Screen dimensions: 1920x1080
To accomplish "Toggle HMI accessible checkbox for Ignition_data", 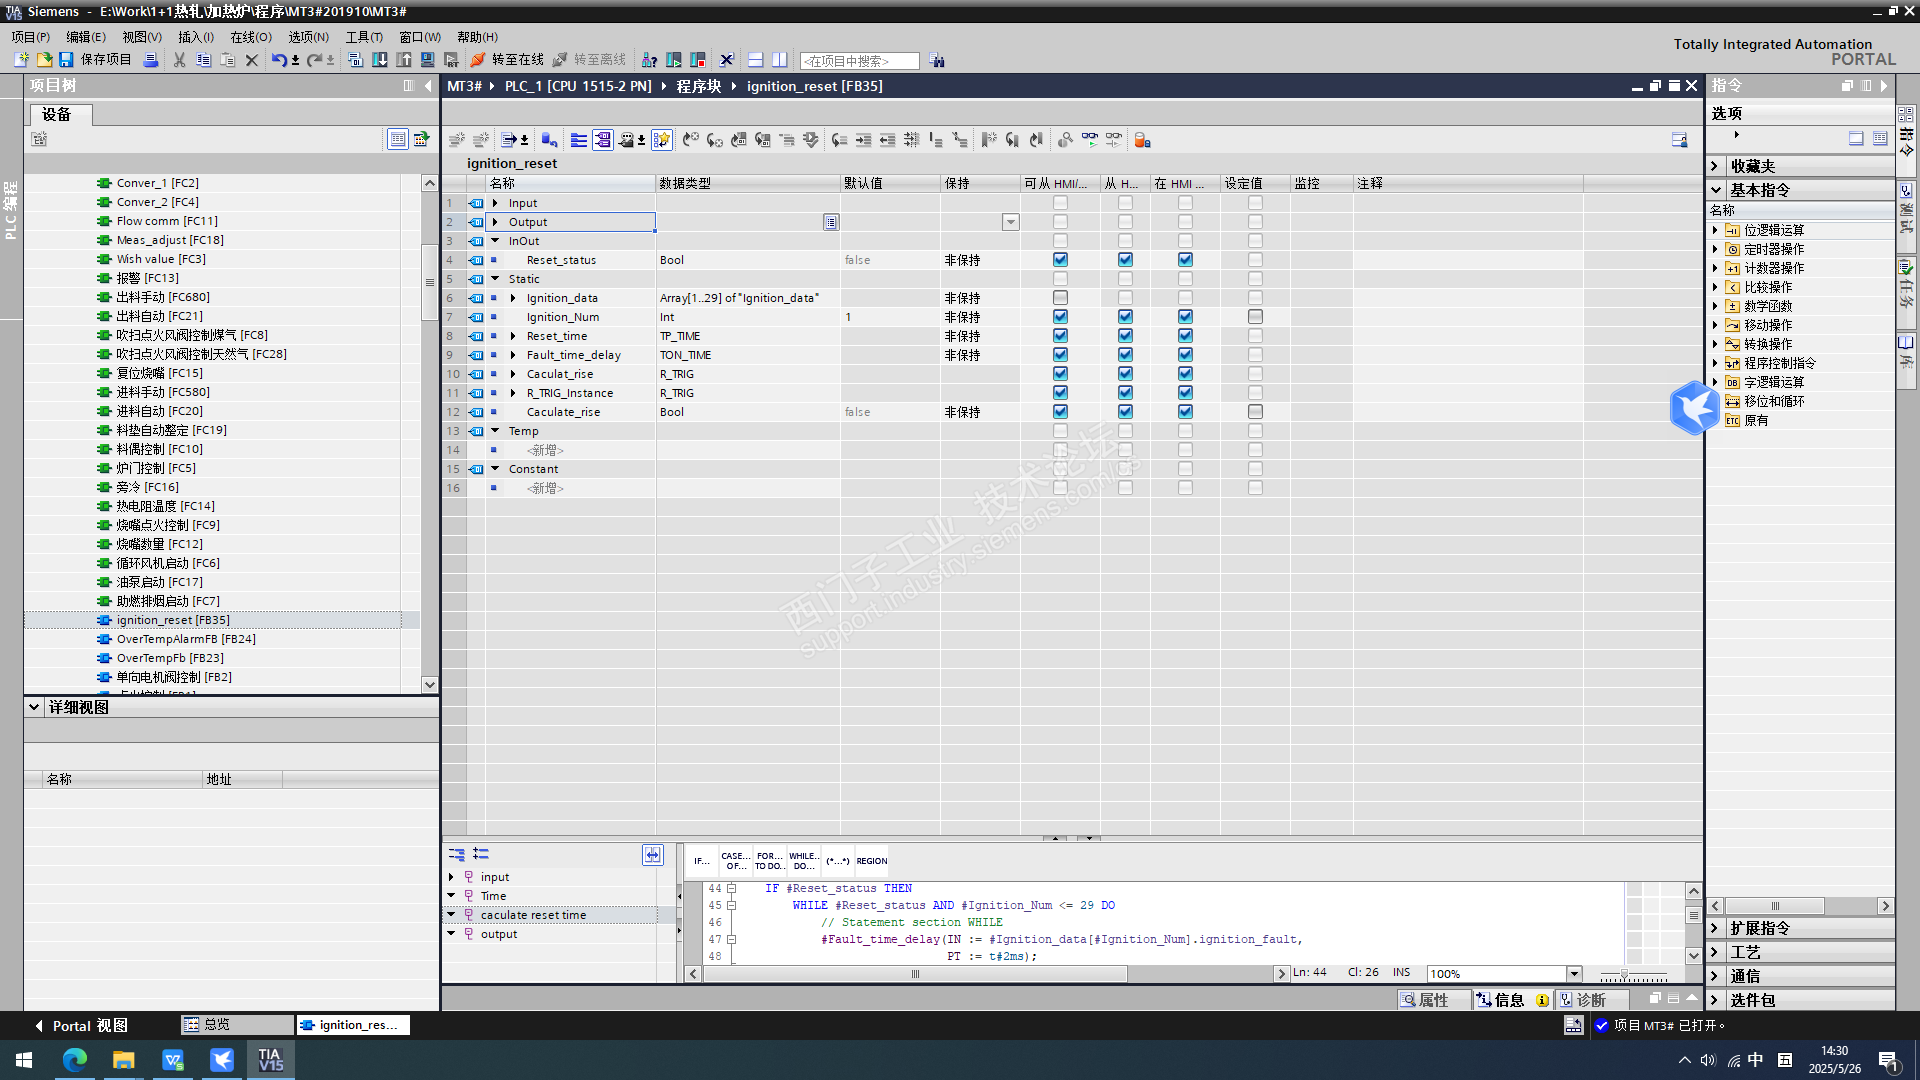I will (x=1060, y=298).
